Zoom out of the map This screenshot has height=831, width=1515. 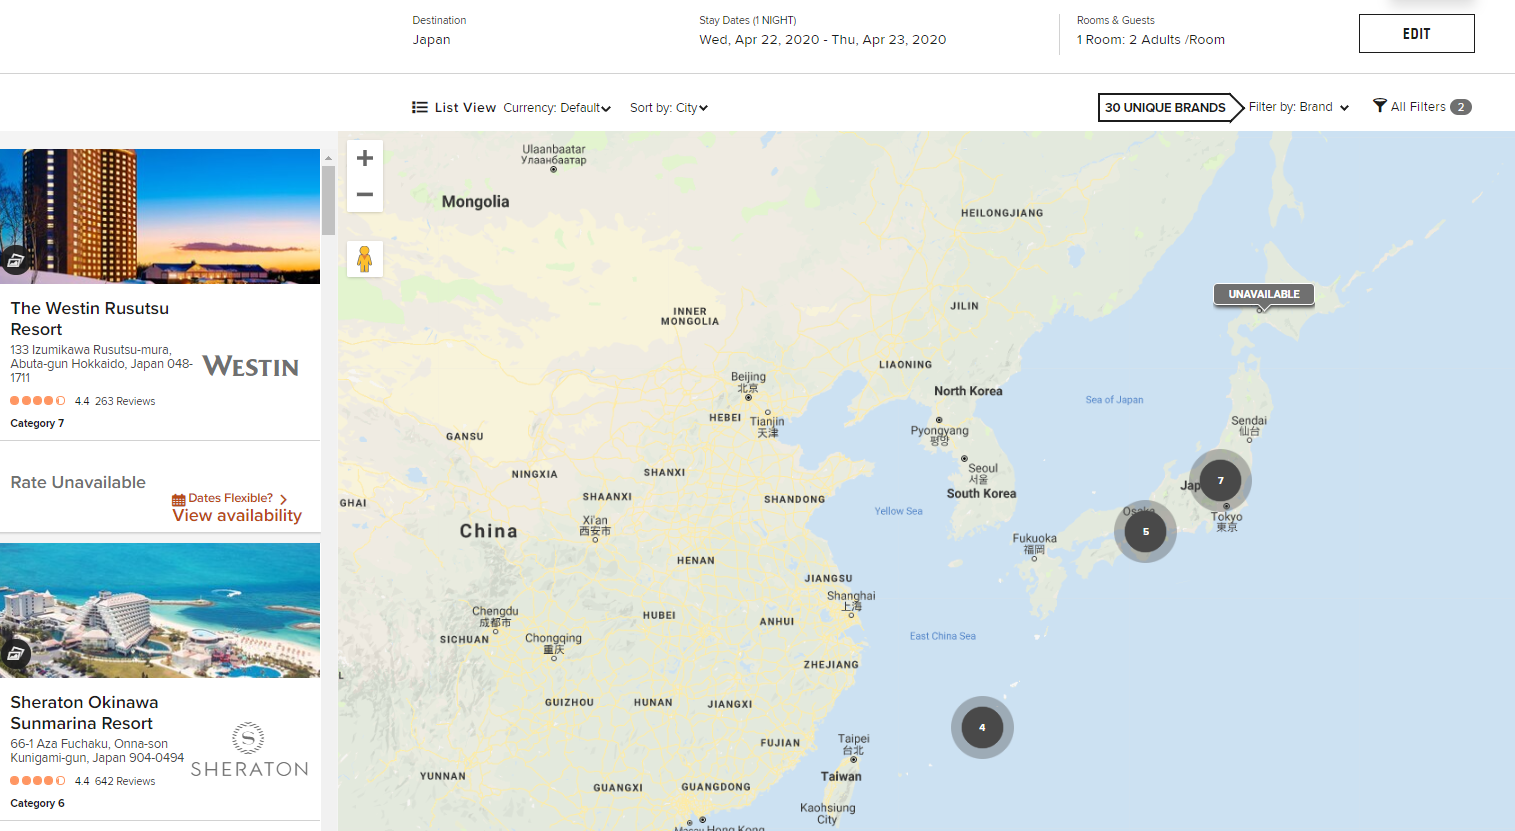[x=365, y=195]
